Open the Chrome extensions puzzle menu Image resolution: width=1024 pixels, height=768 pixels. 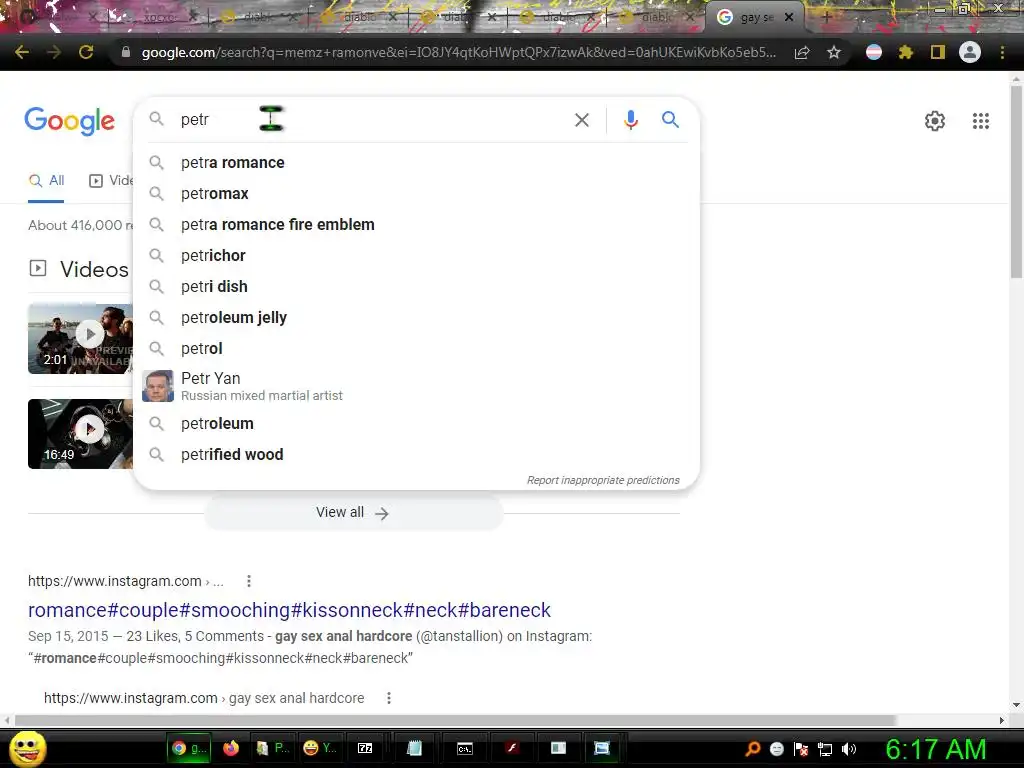click(x=905, y=52)
